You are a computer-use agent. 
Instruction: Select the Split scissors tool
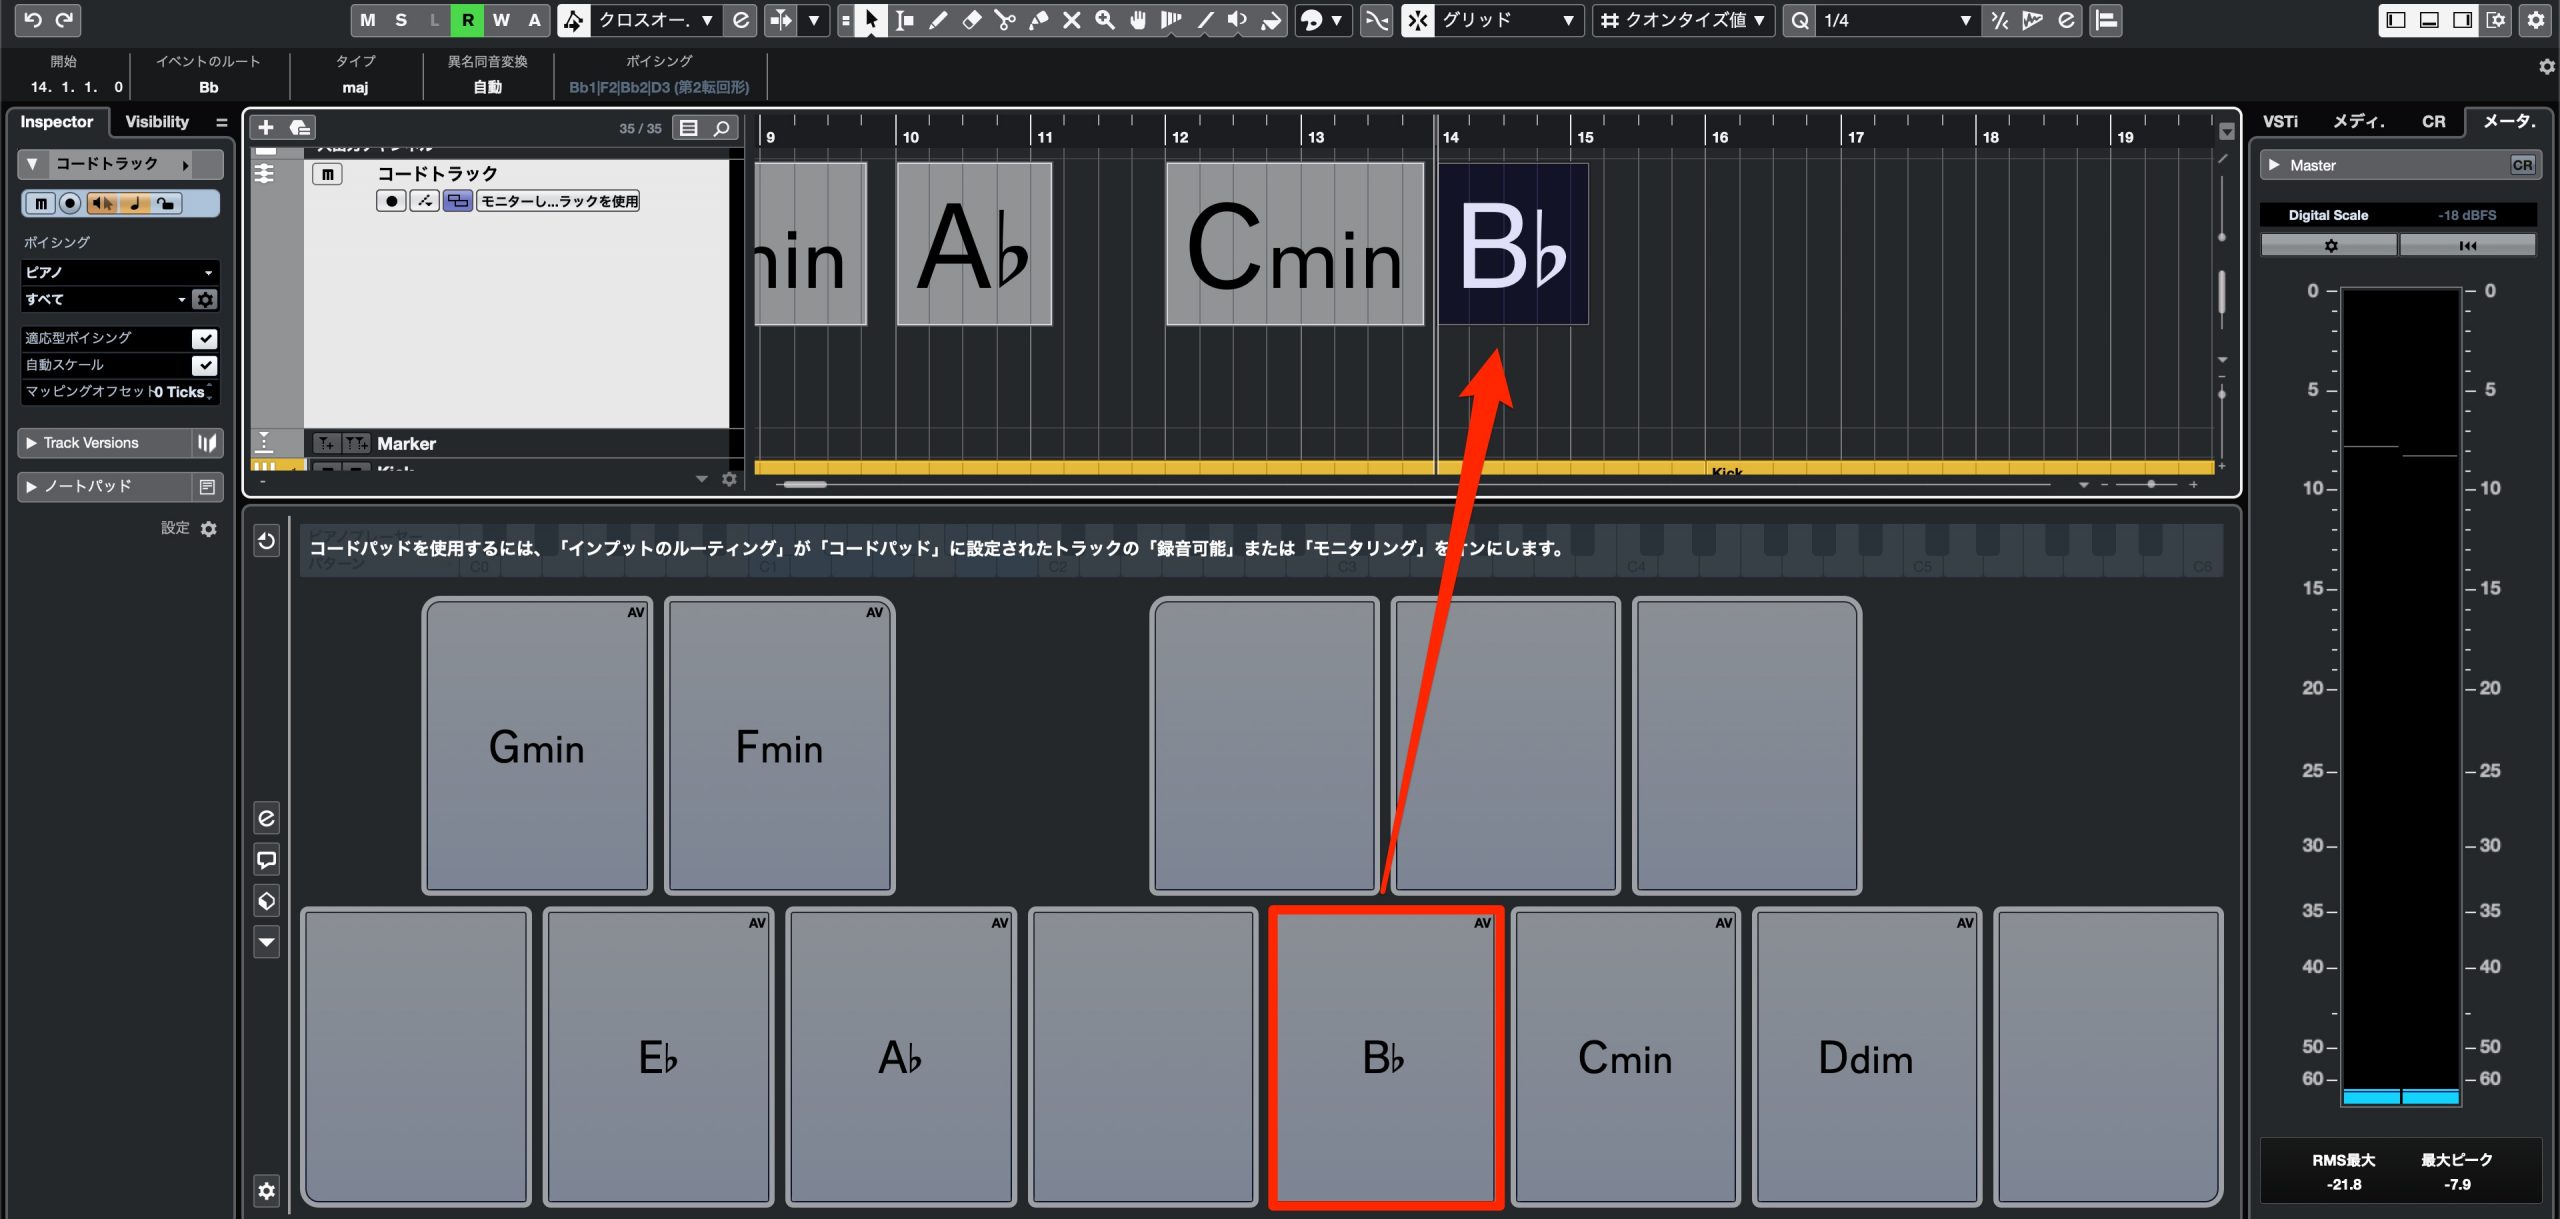click(1005, 20)
